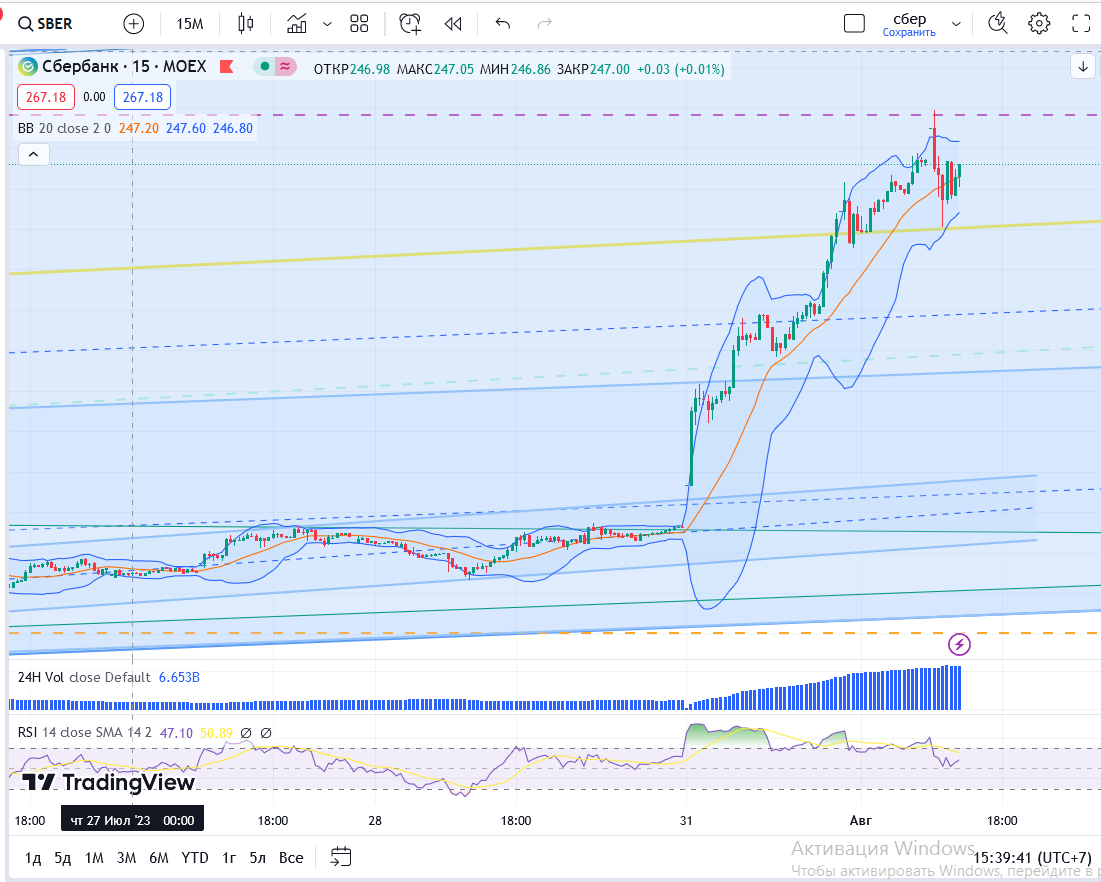This screenshot has height=882, width=1101.
Task: Click the blue buy price 267.18
Action: point(143,97)
